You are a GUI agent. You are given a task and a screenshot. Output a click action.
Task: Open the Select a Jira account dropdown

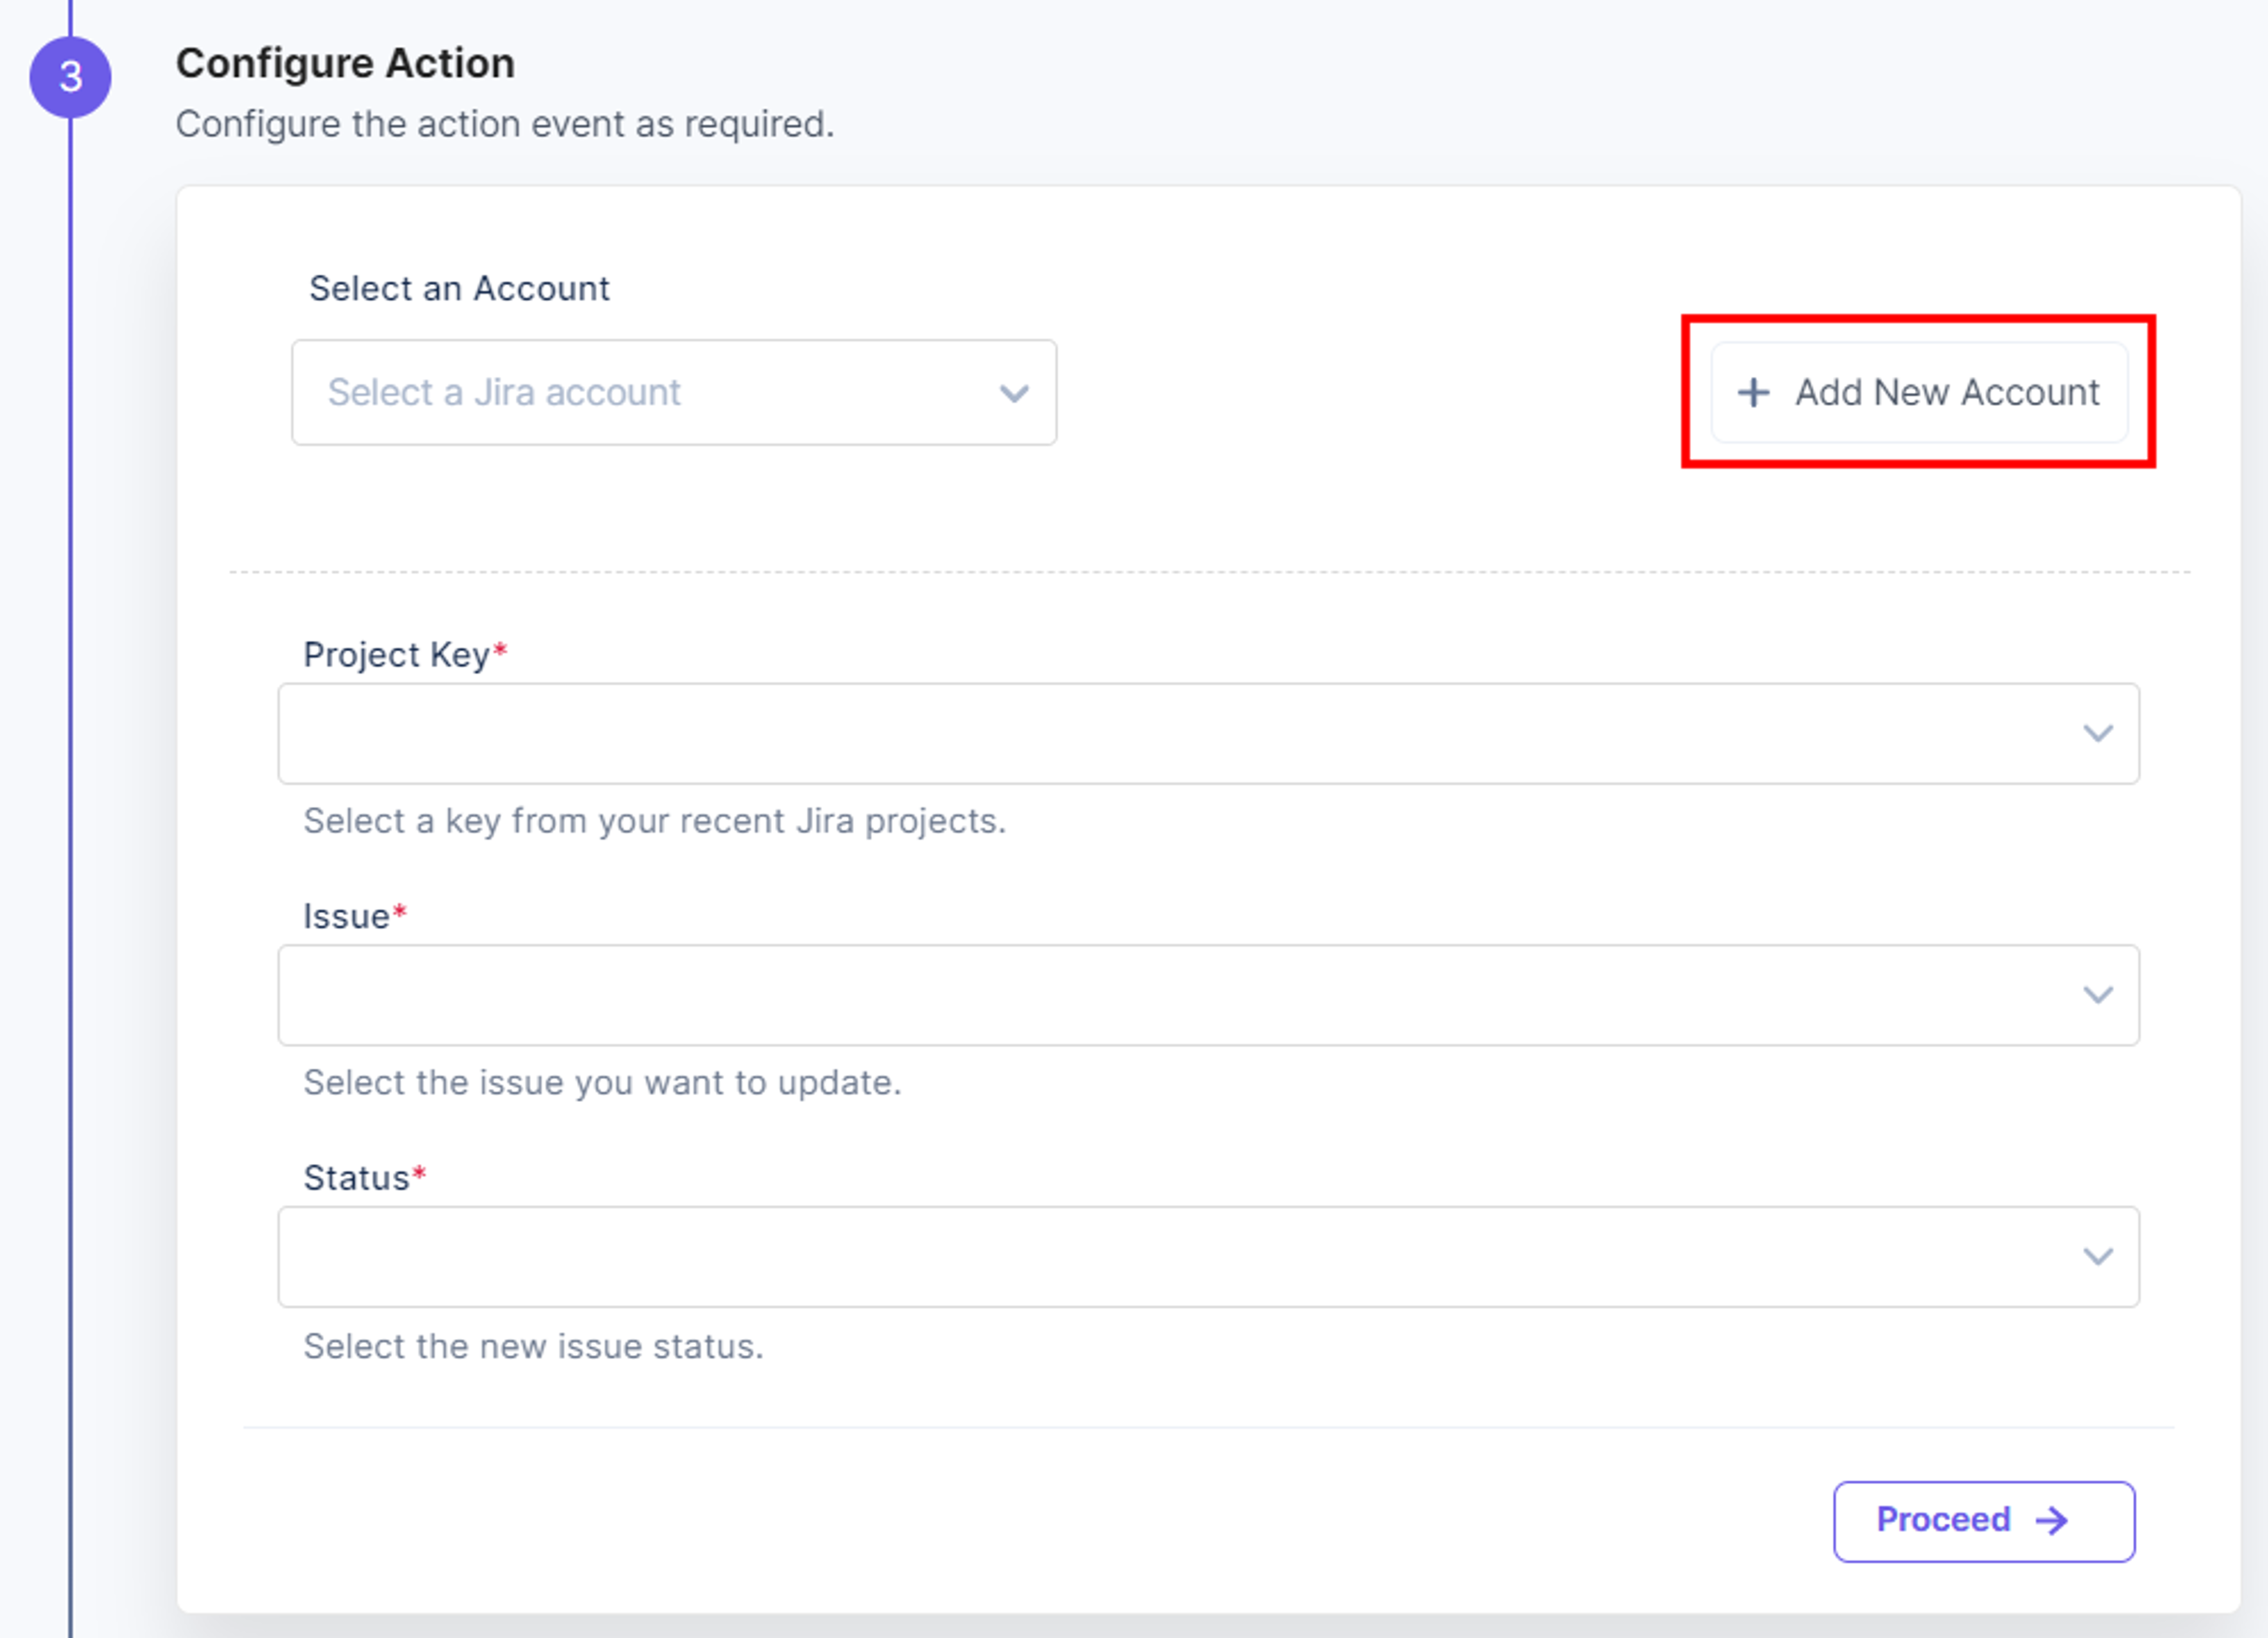[674, 392]
